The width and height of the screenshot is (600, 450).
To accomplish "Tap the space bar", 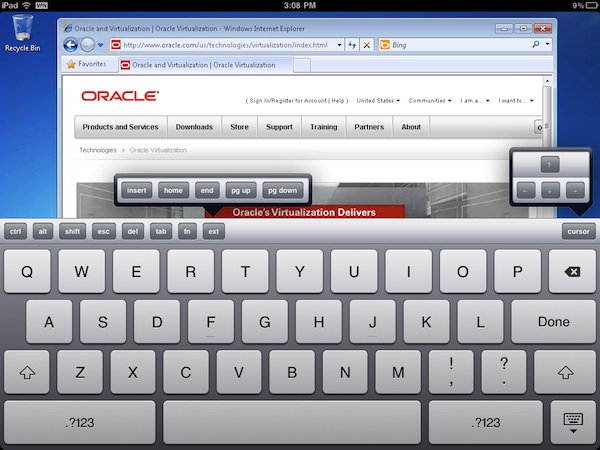I will pos(292,422).
